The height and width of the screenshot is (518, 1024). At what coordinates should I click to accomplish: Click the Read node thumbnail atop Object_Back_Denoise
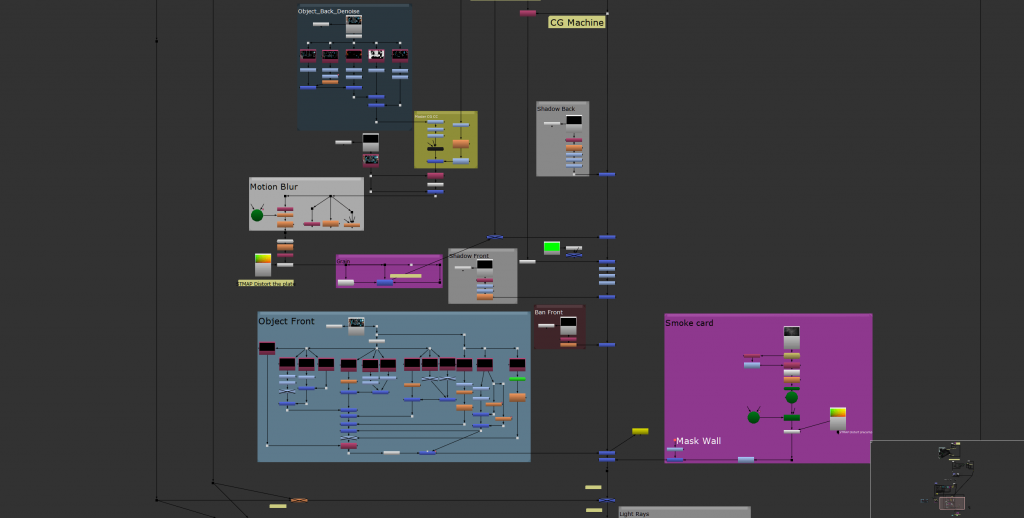[354, 23]
